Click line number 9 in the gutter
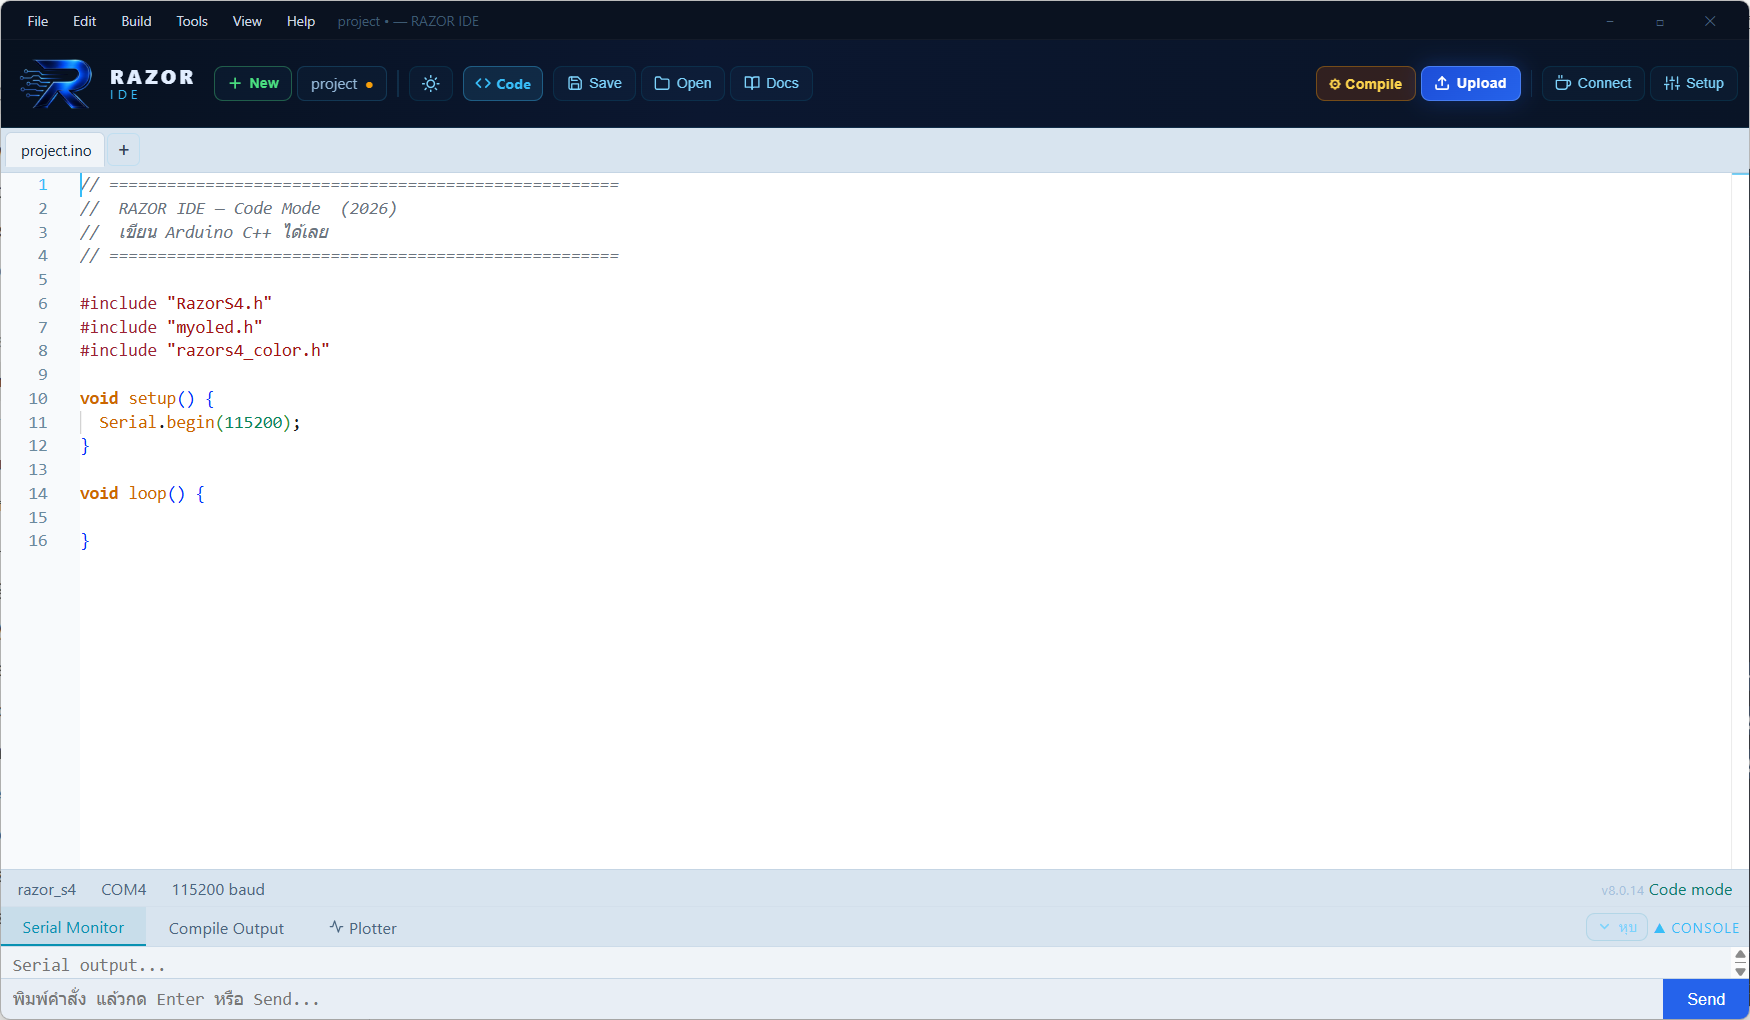The width and height of the screenshot is (1750, 1020). [x=43, y=374]
